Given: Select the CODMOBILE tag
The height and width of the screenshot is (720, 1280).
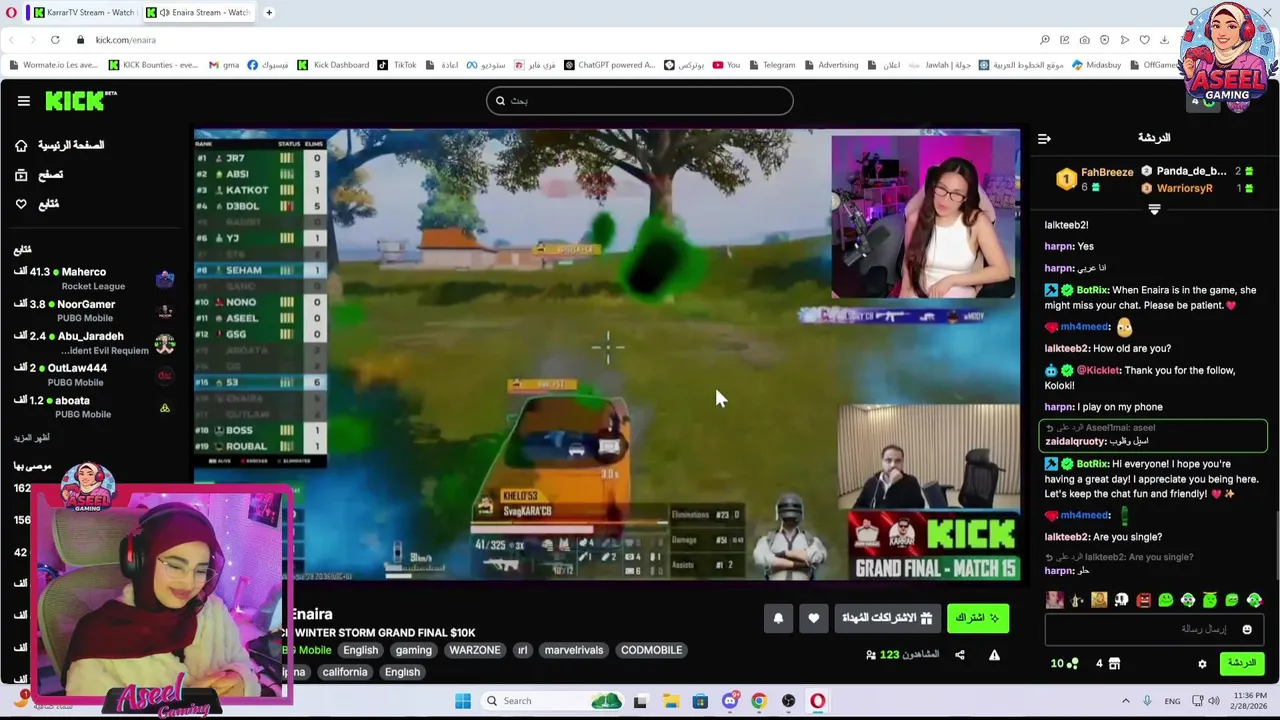Looking at the screenshot, I should point(651,650).
